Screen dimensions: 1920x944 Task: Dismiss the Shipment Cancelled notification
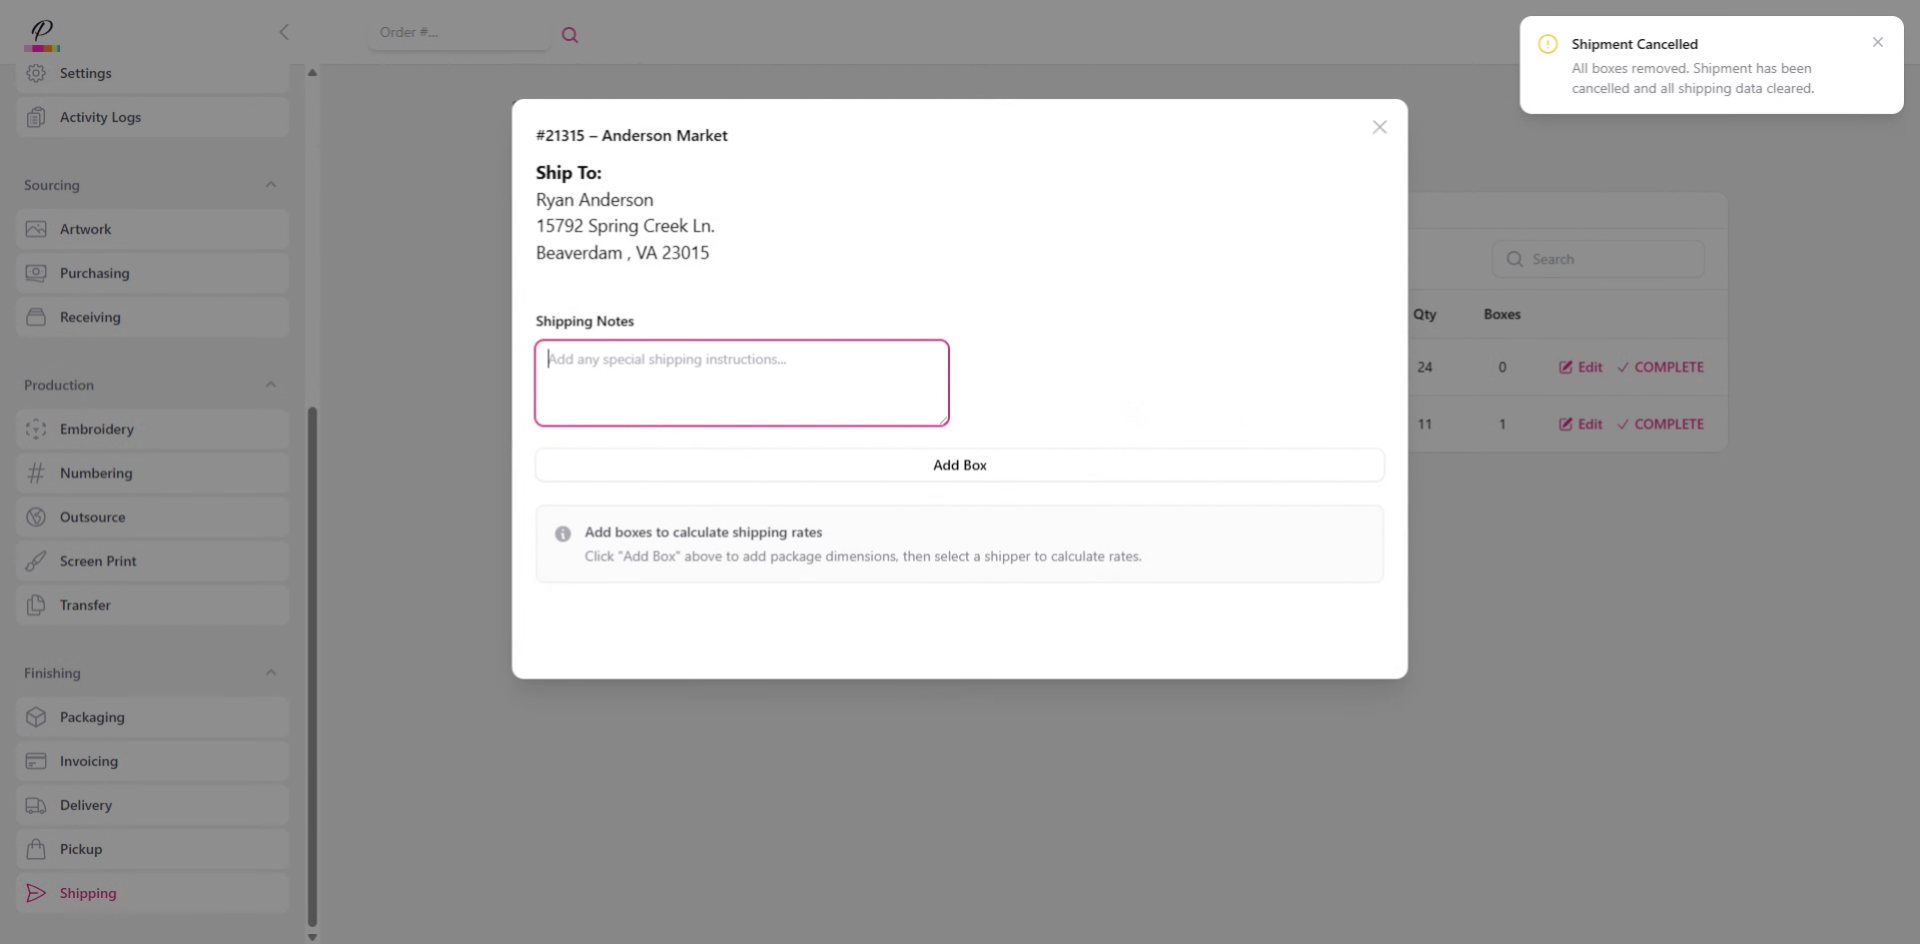(1878, 42)
